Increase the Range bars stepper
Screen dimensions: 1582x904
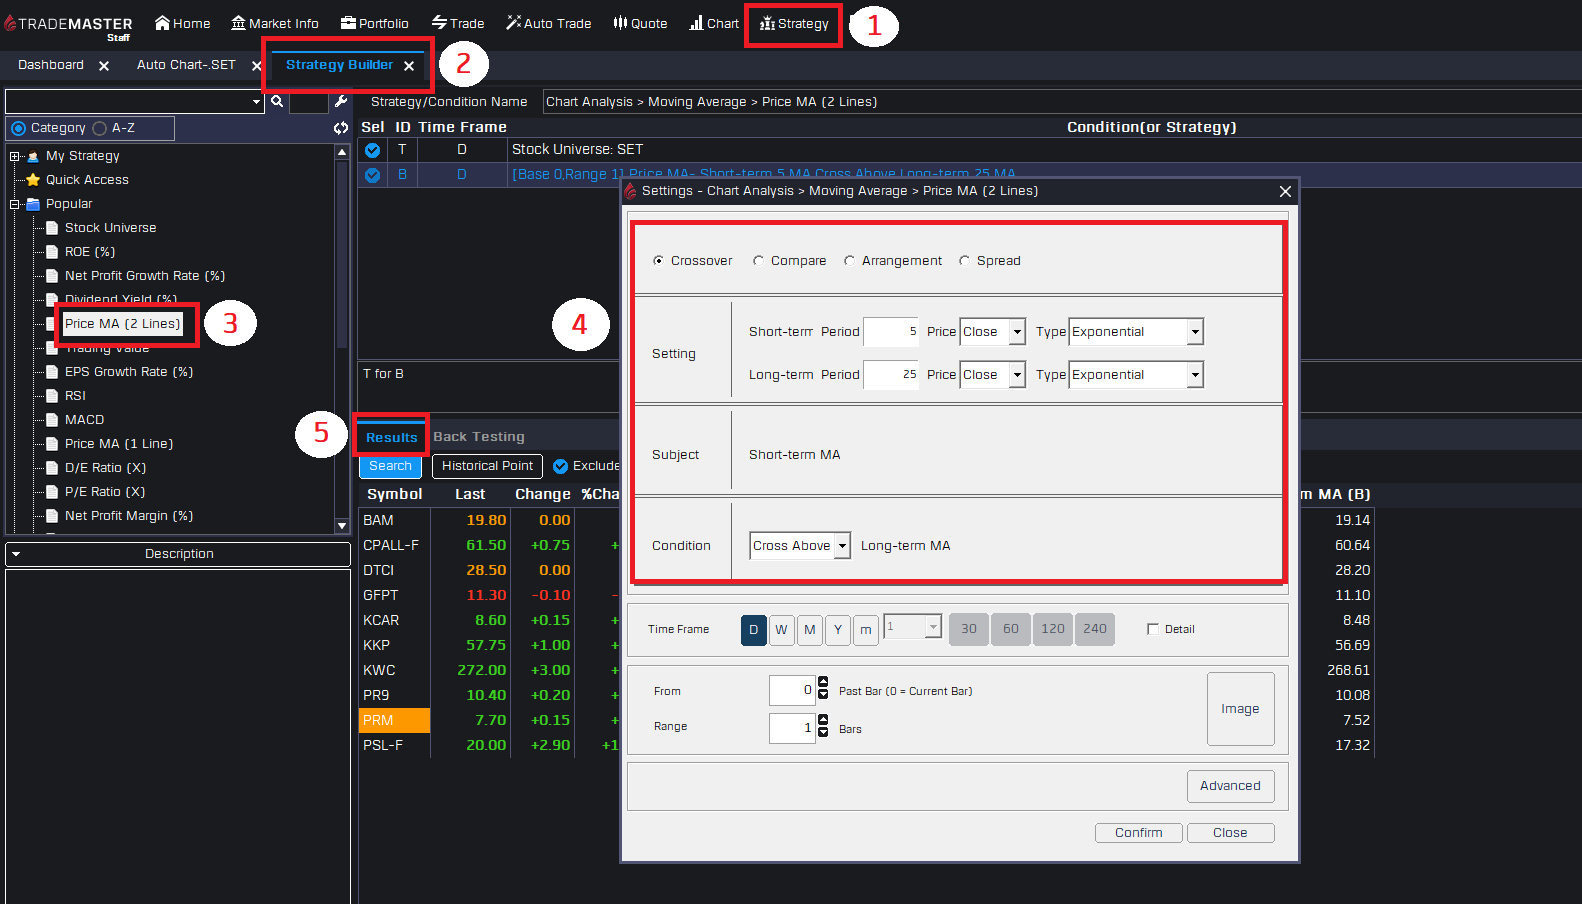(x=823, y=720)
